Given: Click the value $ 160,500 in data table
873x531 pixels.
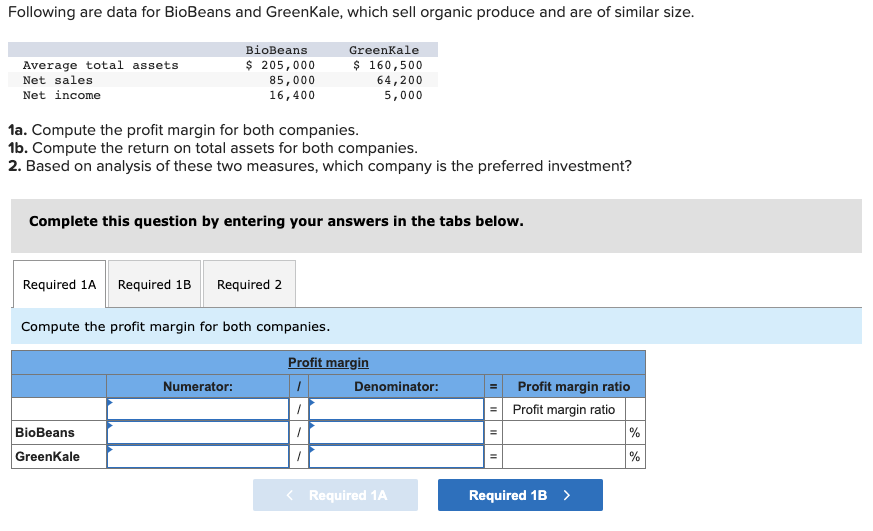Looking at the screenshot, I should click(388, 65).
